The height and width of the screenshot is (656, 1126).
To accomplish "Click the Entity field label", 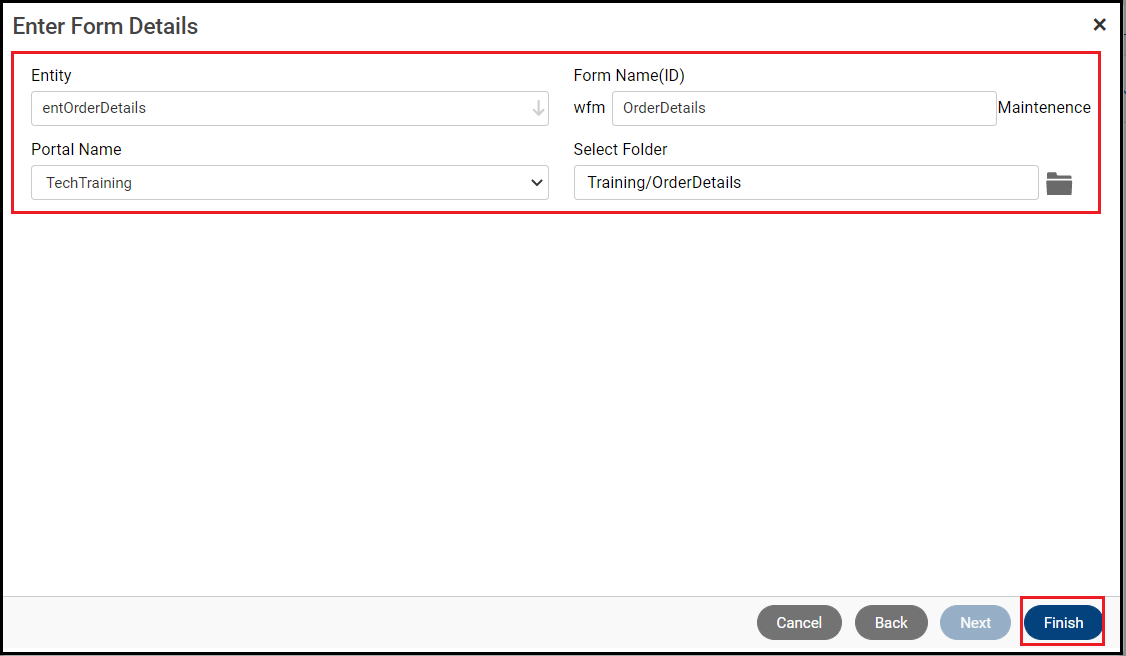I will [51, 75].
